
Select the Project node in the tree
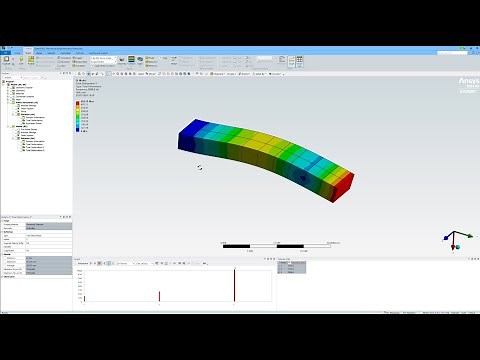pos(9,81)
